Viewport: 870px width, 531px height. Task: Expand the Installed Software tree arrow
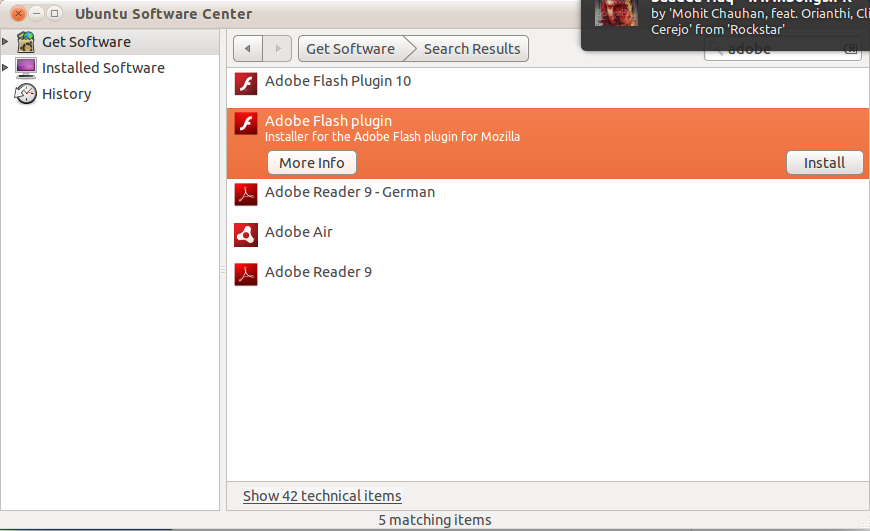(5, 67)
